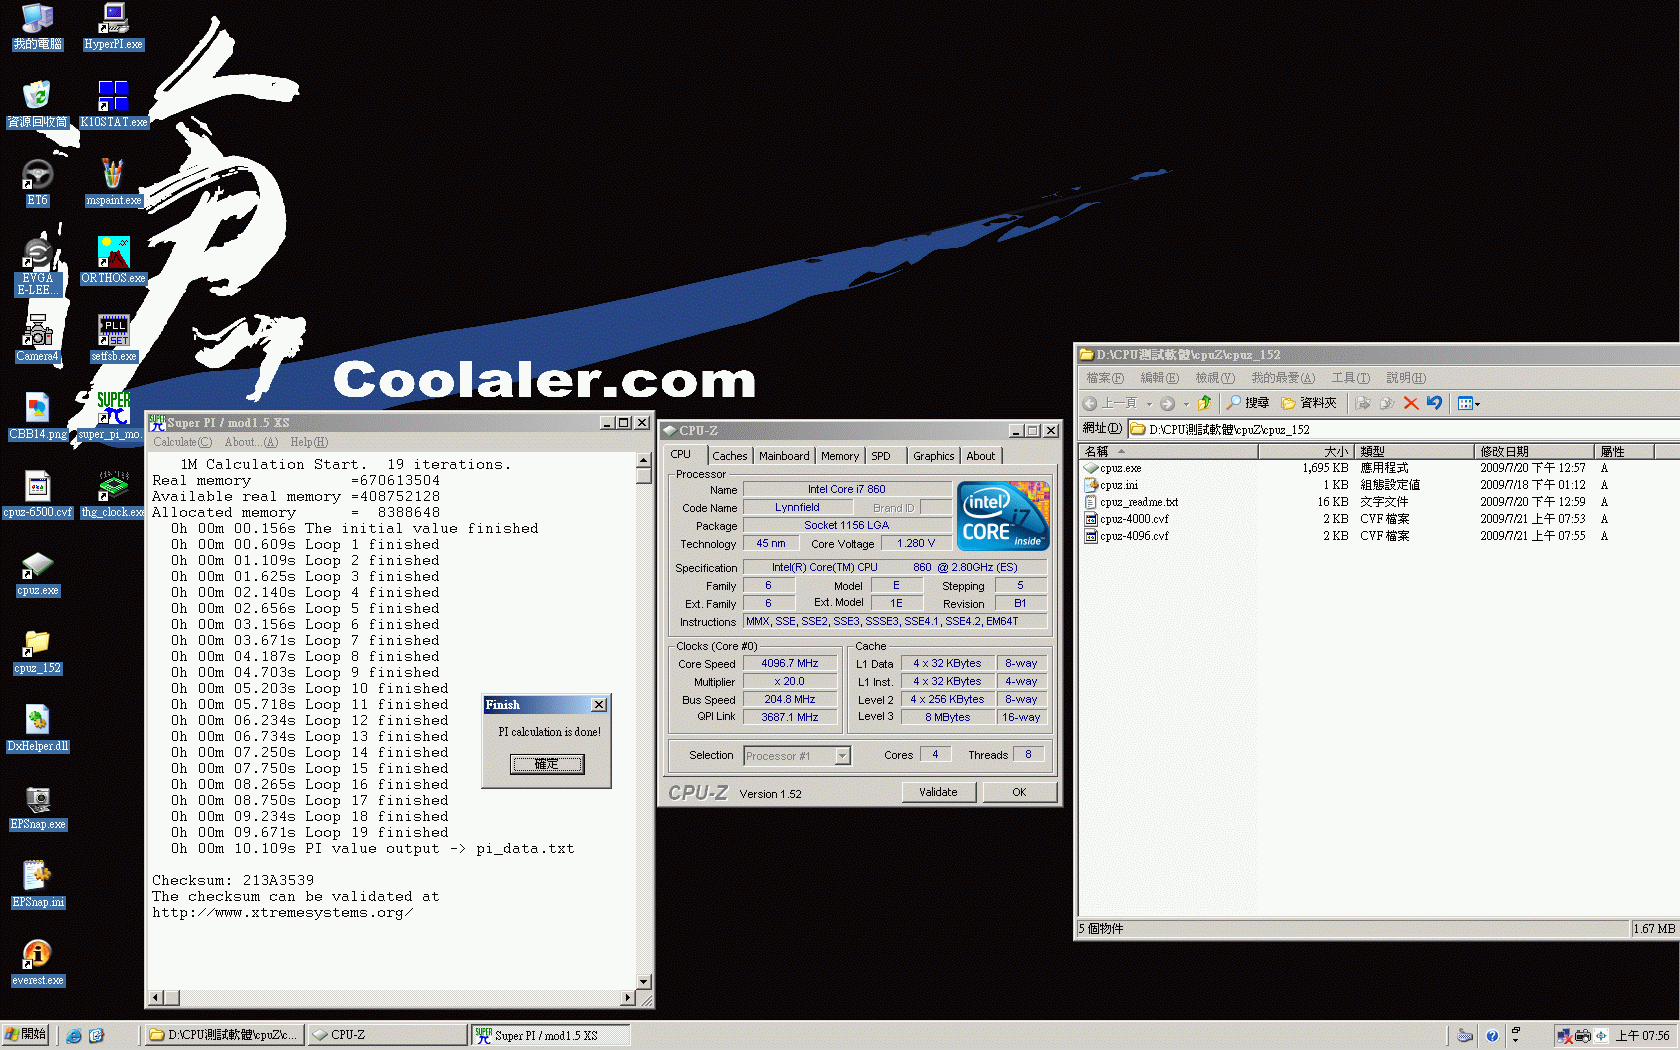The height and width of the screenshot is (1050, 1680).
Task: Open the cpuz_152 desktop folder
Action: pos(37,650)
